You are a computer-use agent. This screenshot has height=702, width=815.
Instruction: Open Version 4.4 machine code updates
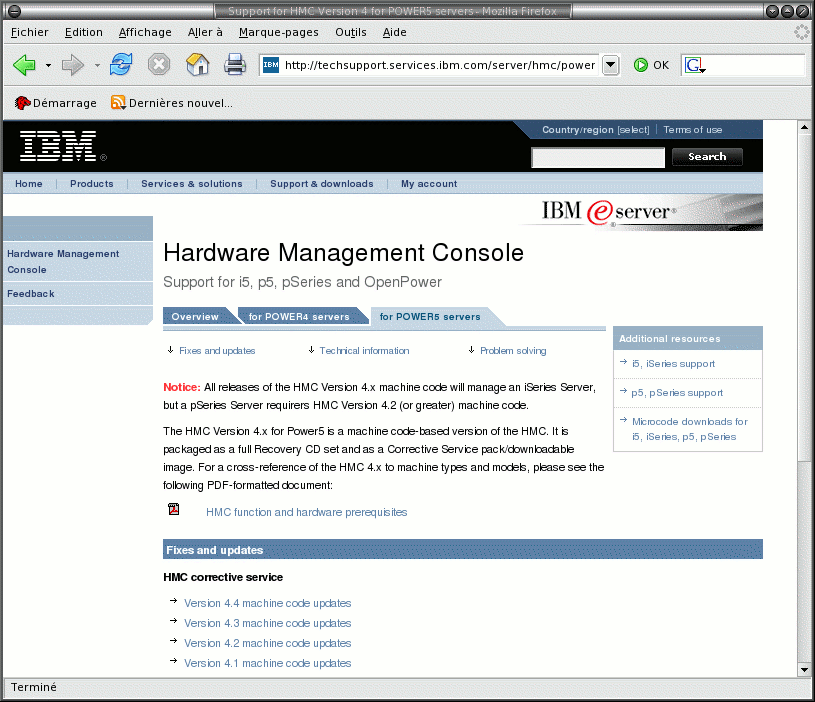point(268,603)
